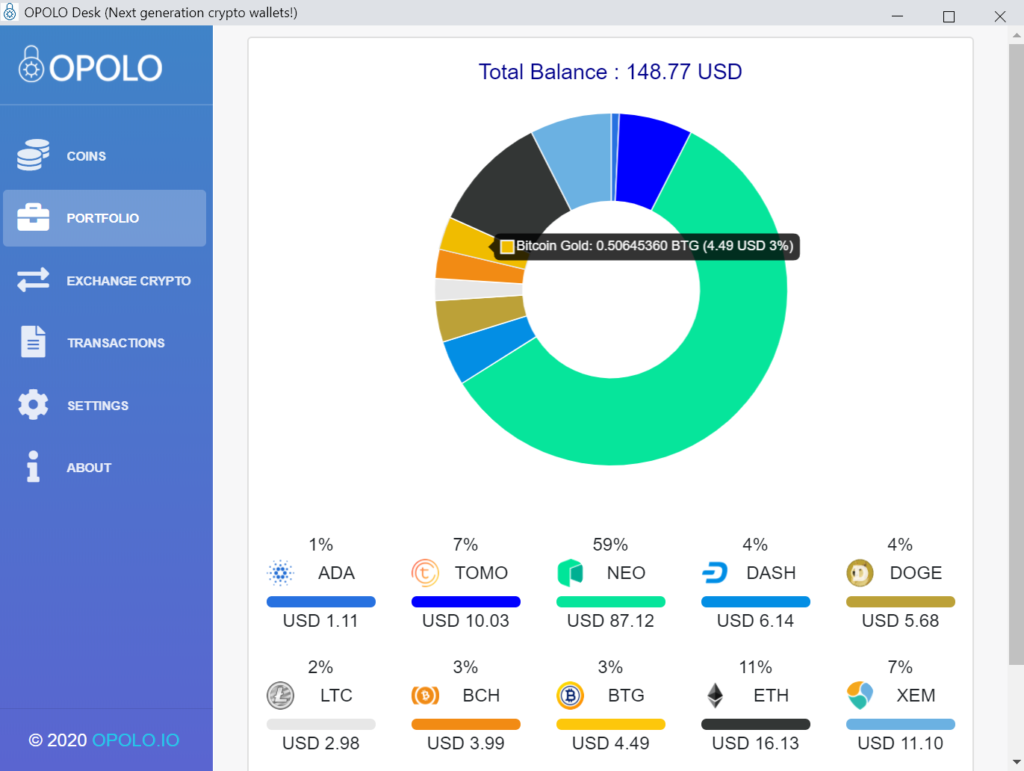Maximize the OPOLO Desk window
The image size is (1024, 771).
[949, 16]
